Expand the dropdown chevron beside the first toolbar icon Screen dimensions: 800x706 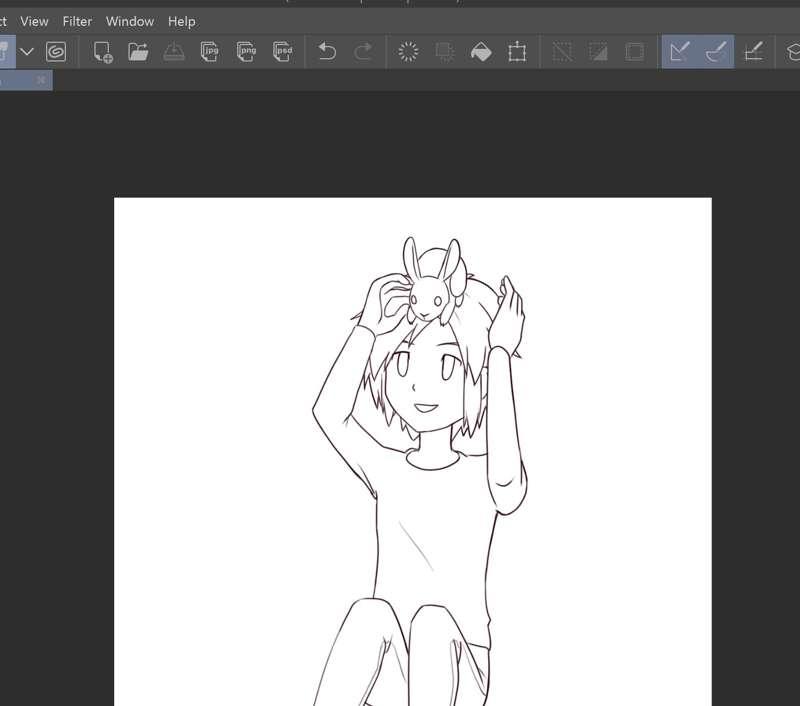[27, 52]
